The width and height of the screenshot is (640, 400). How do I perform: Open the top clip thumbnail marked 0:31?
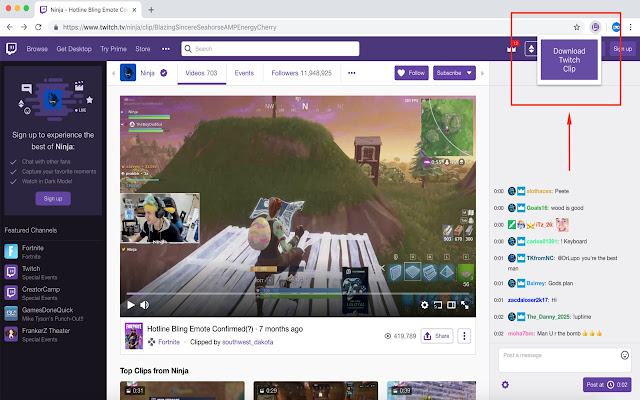[x=182, y=391]
